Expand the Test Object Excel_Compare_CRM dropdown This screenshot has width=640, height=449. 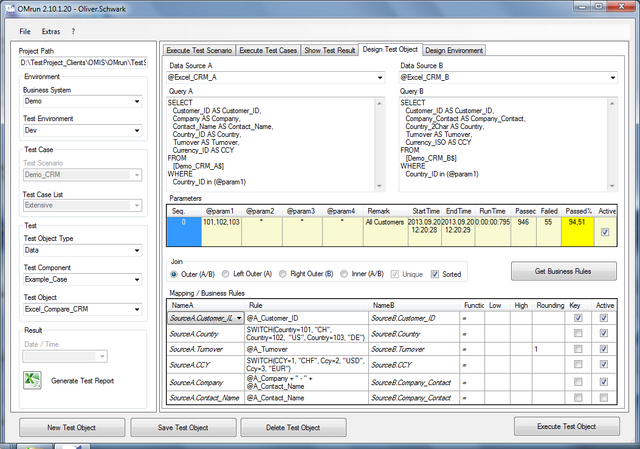137,309
